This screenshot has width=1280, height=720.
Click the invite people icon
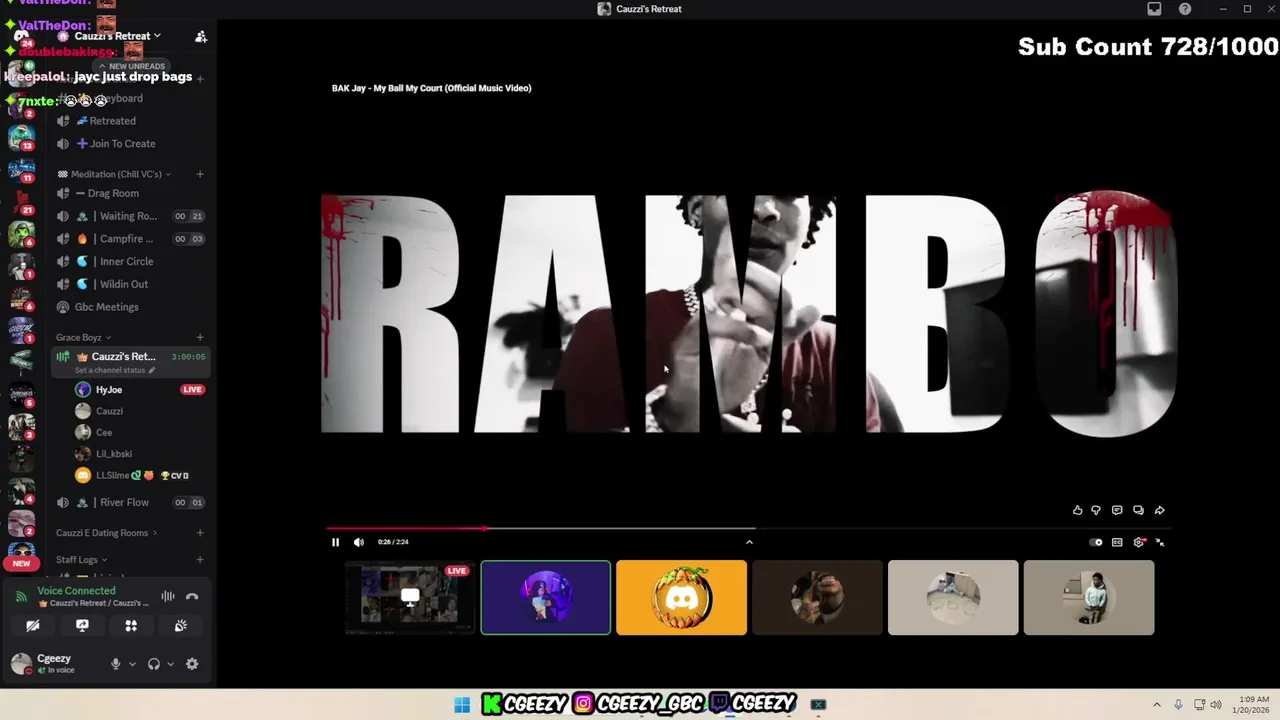click(x=201, y=36)
